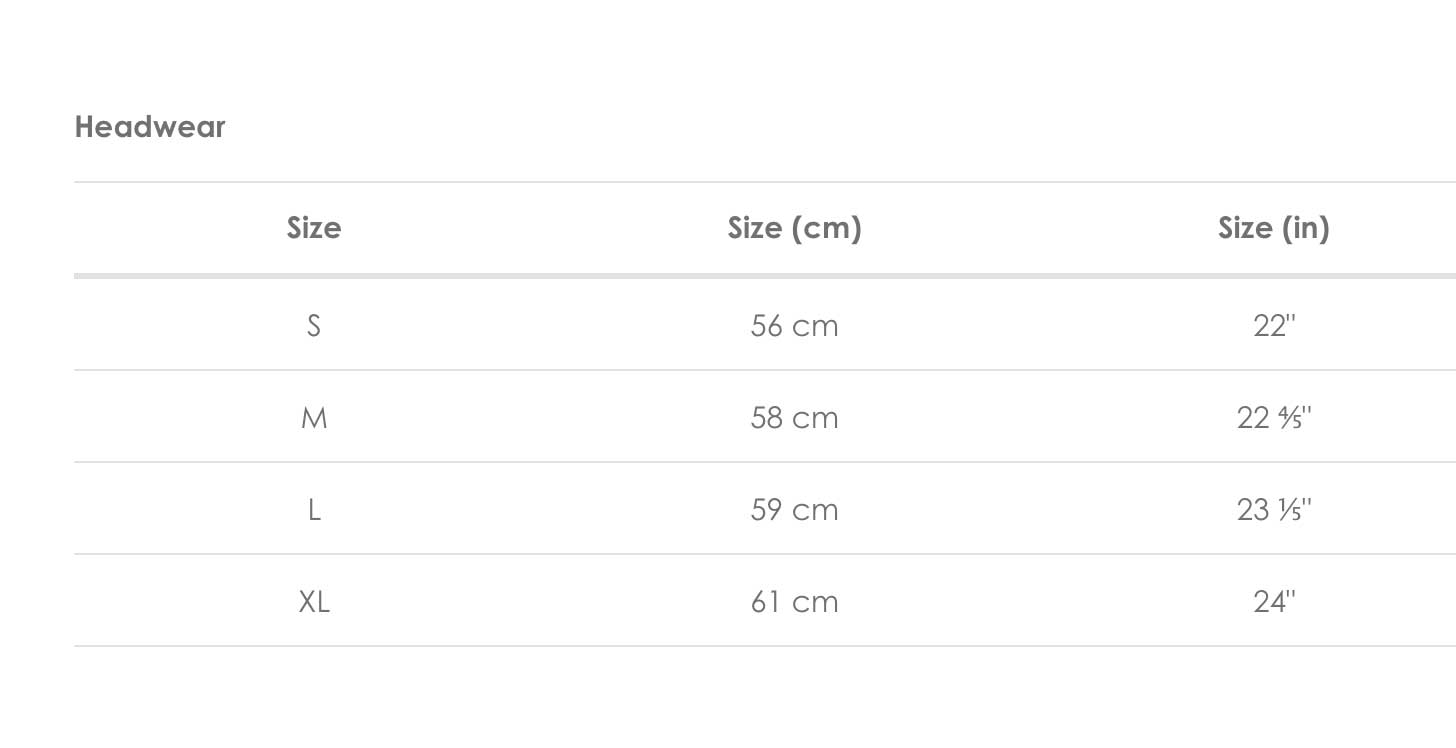Viewport: 1456px width, 748px height.
Task: Select the 61 cm measurement cell
Action: coord(794,602)
